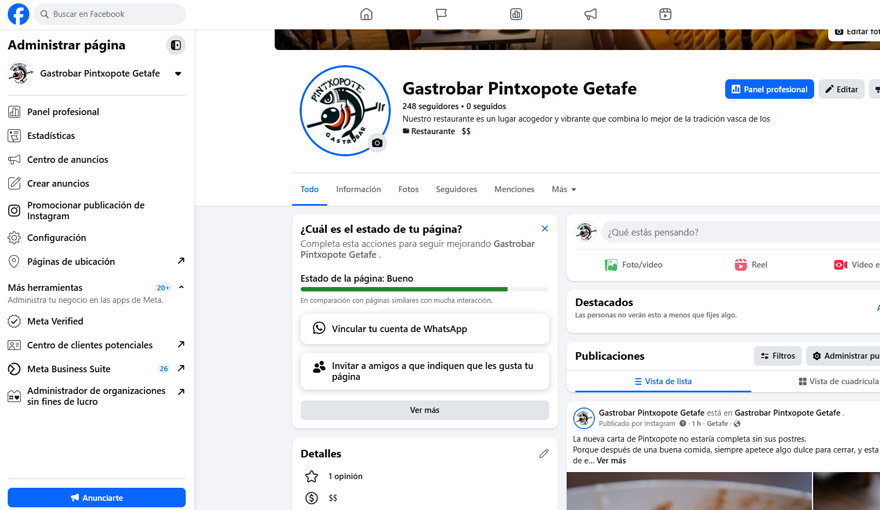
Task: Close the page status card
Action: [545, 229]
